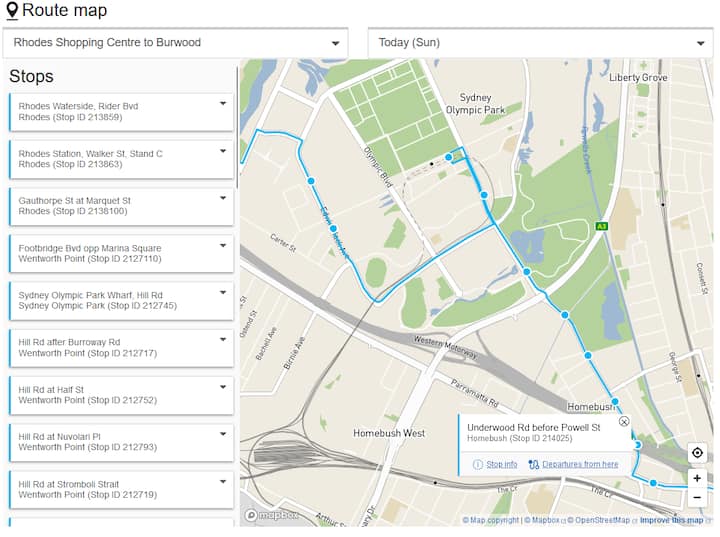Click the Mapbox logo
The height and width of the screenshot is (537, 720).
point(272,516)
